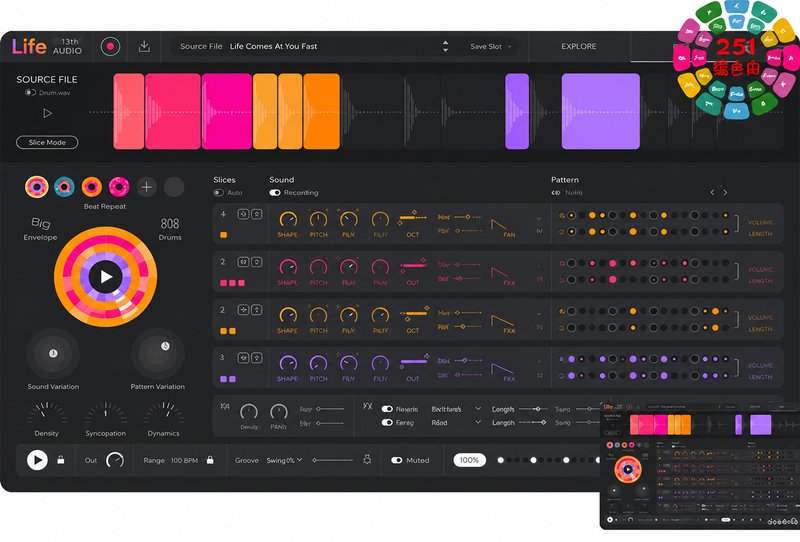
Task: Click the Dynamics dial
Action: (x=164, y=413)
